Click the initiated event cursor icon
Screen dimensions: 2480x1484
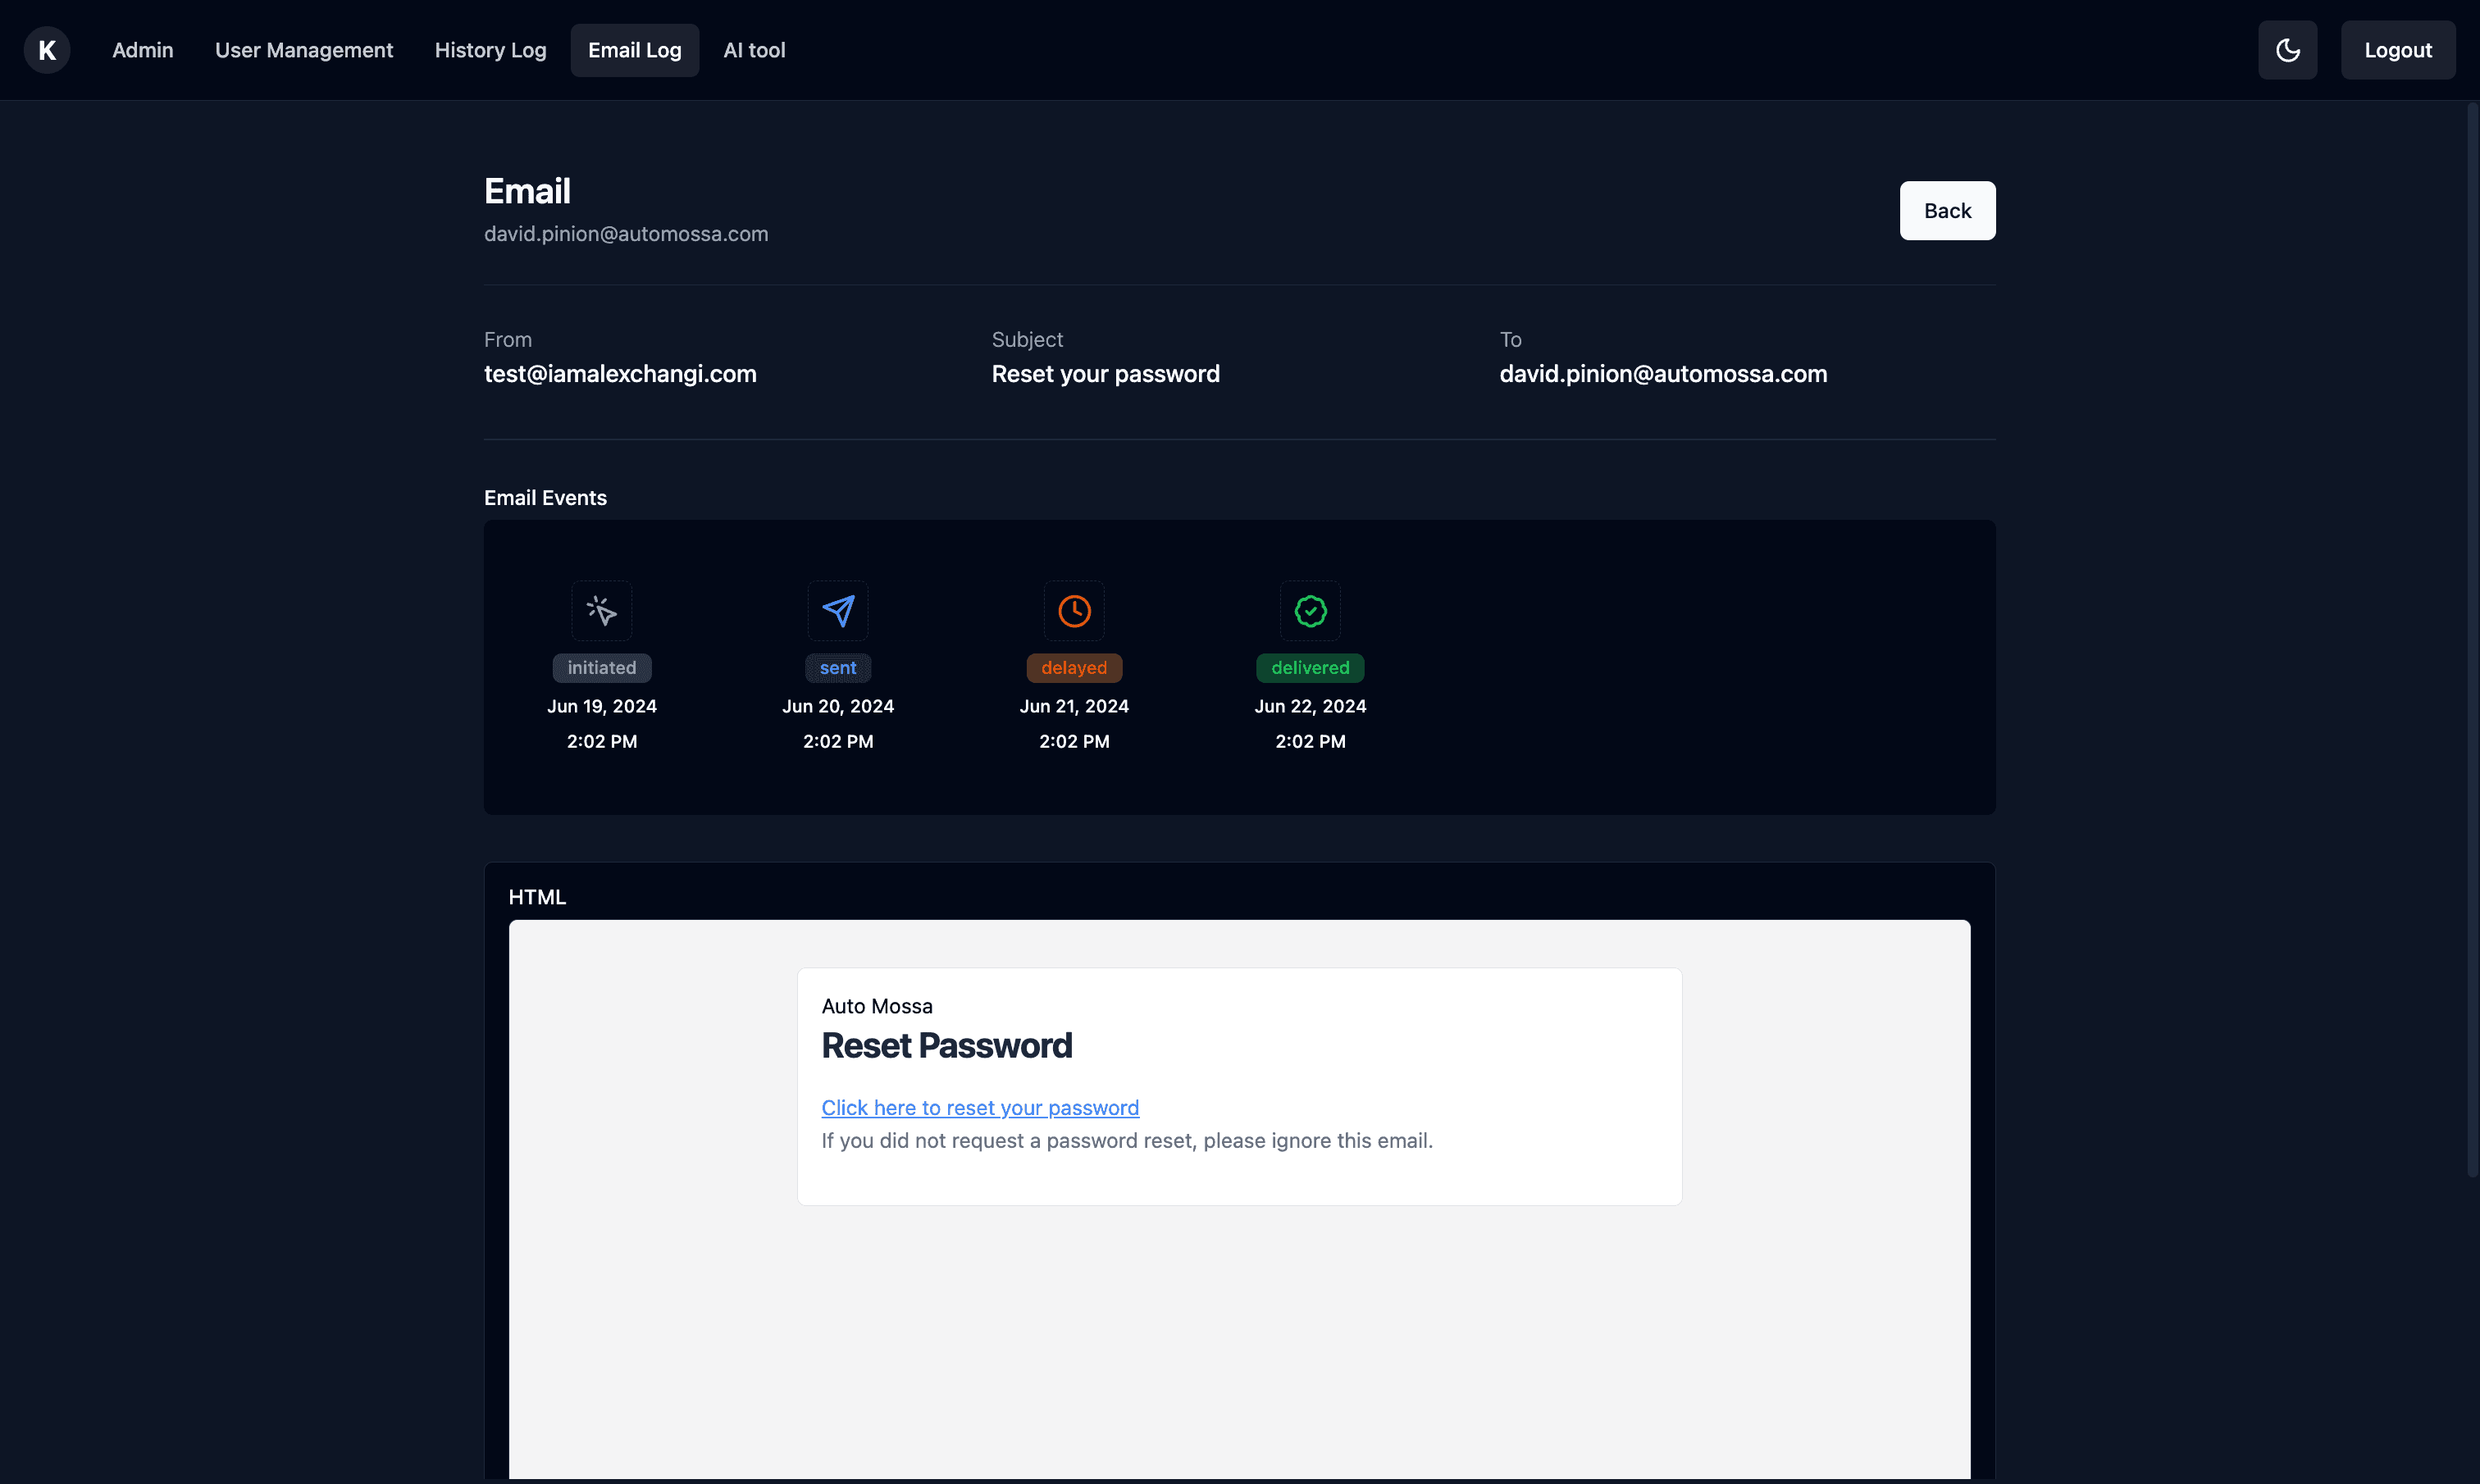pos(602,610)
